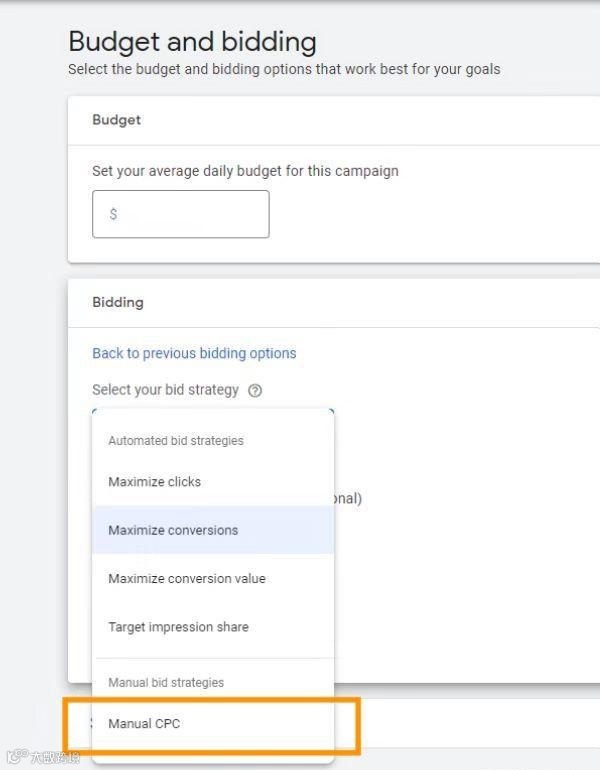600x770 pixels.
Task: Click the Bidding card header
Action: (118, 302)
